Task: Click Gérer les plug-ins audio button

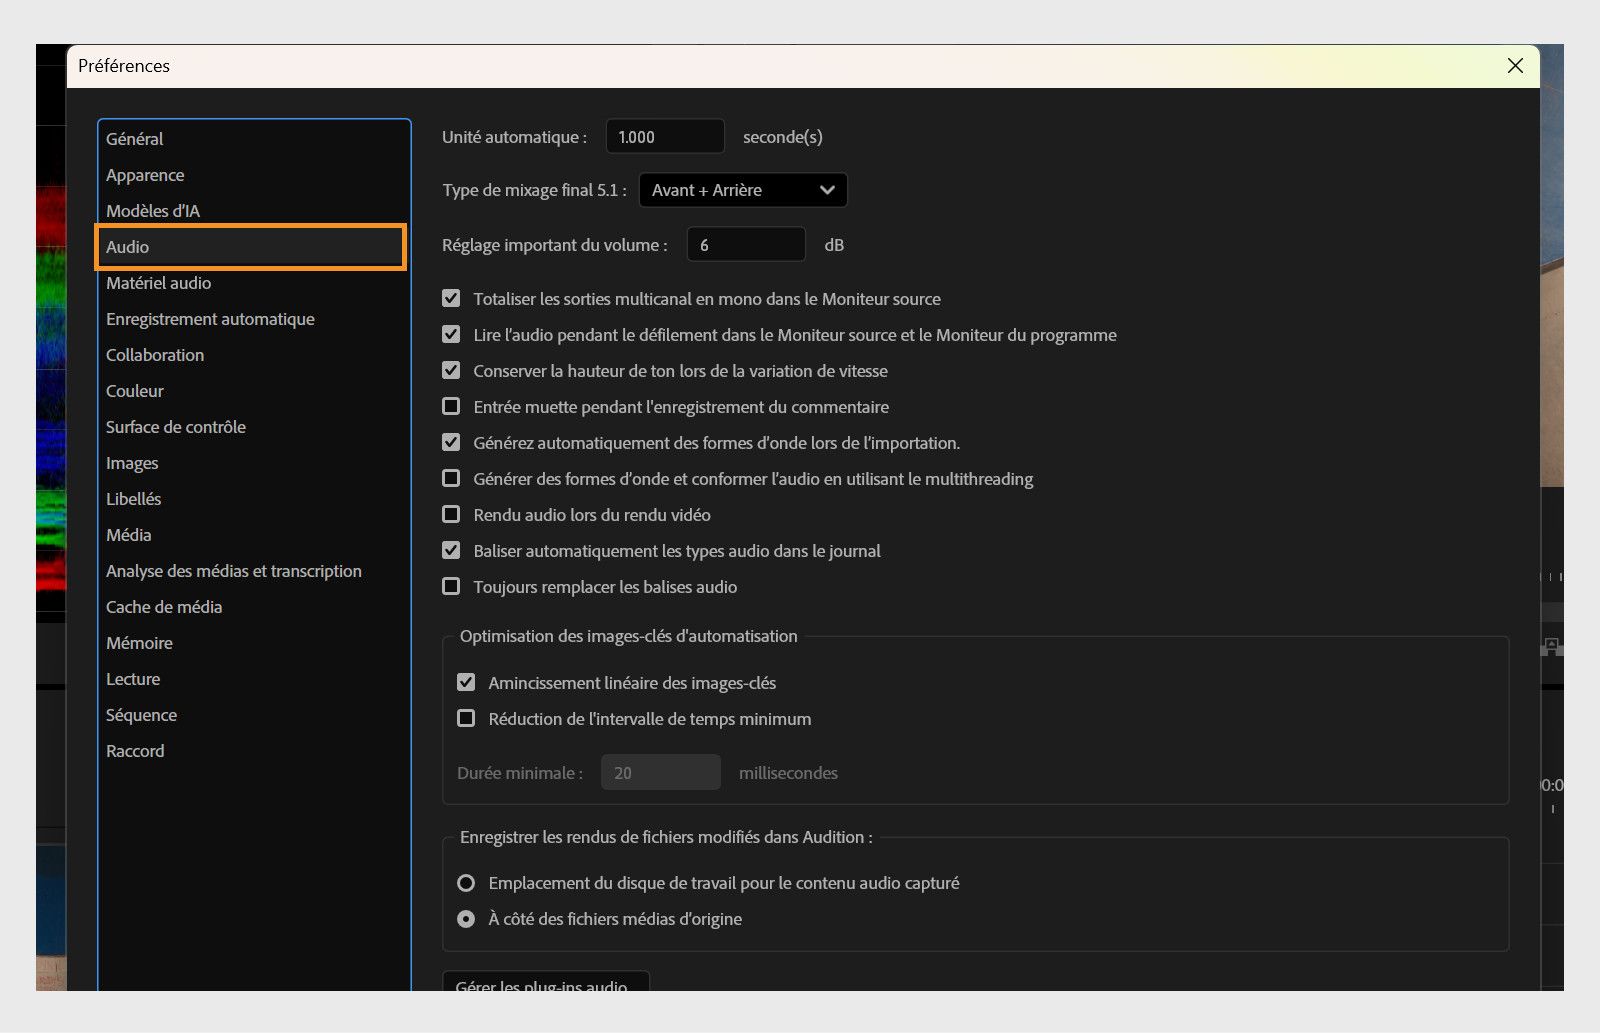Action: tap(546, 982)
